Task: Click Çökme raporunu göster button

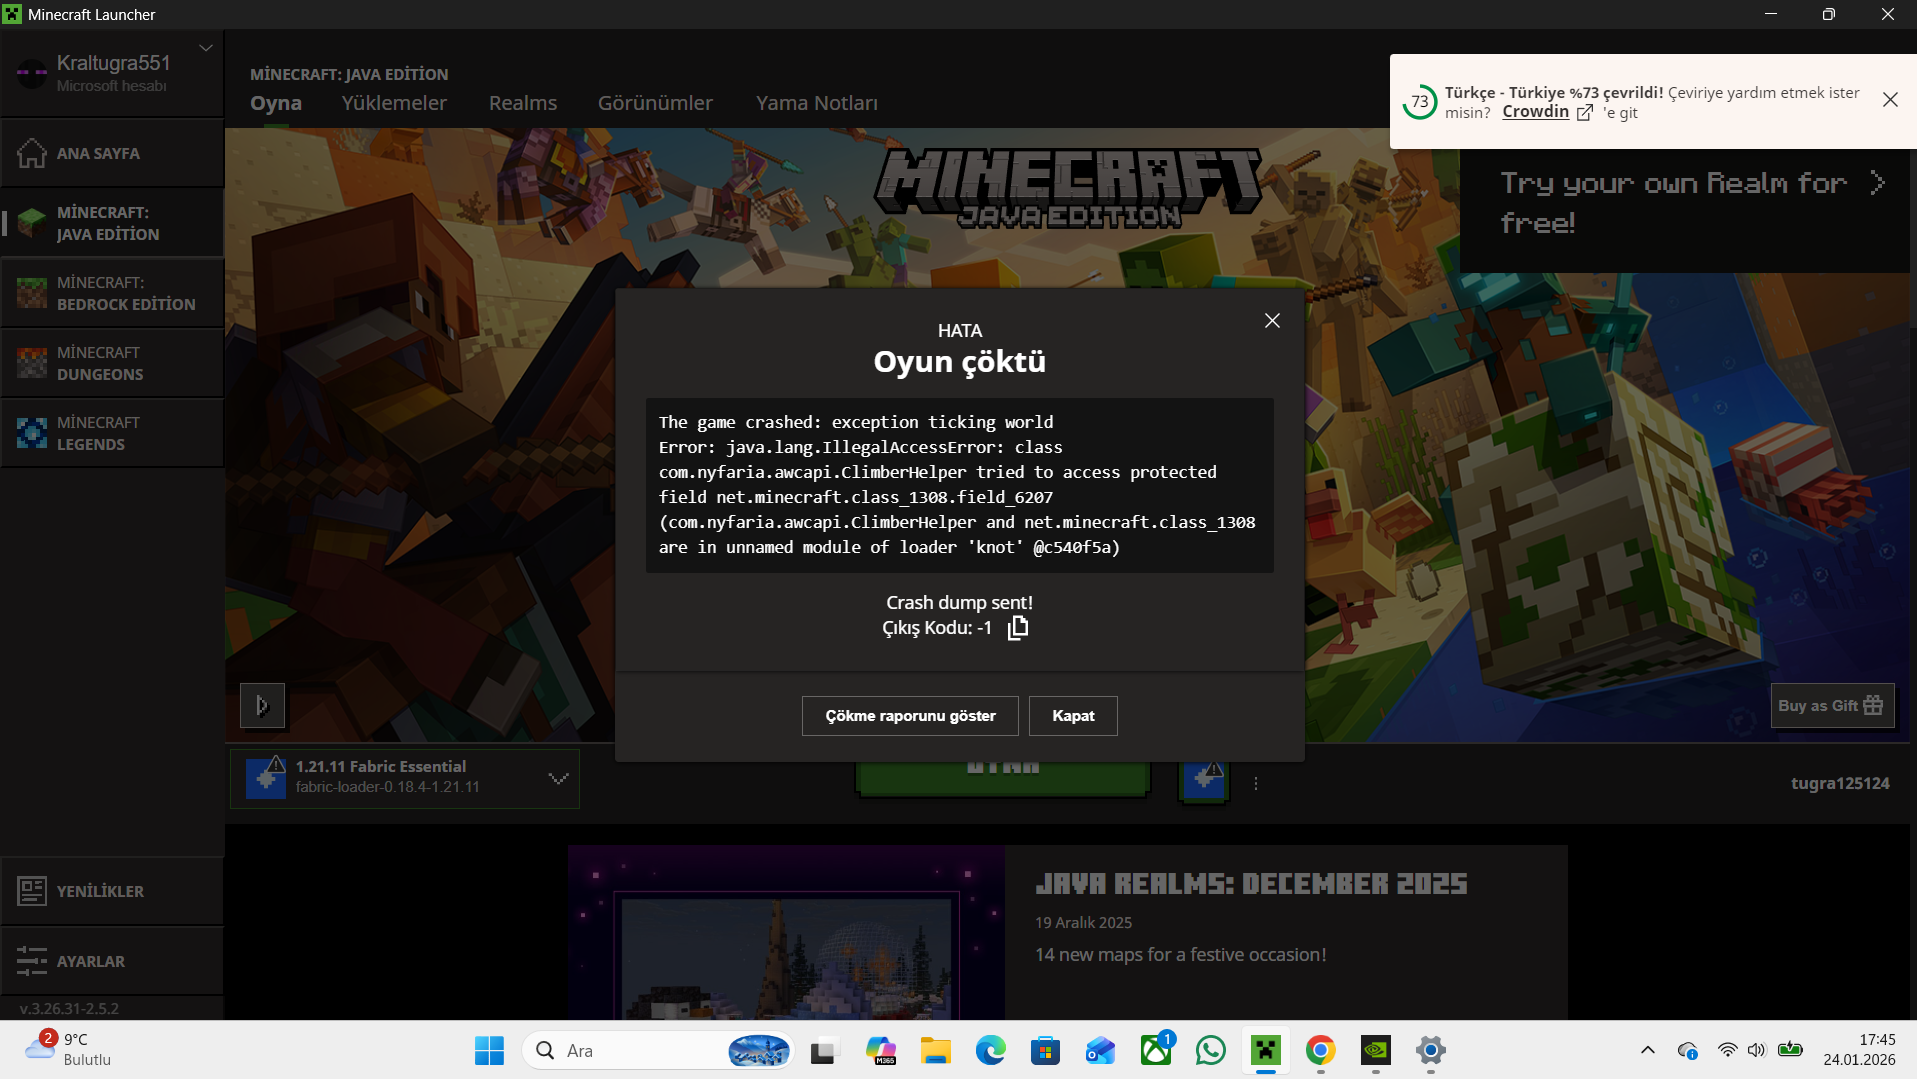Action: [x=910, y=716]
